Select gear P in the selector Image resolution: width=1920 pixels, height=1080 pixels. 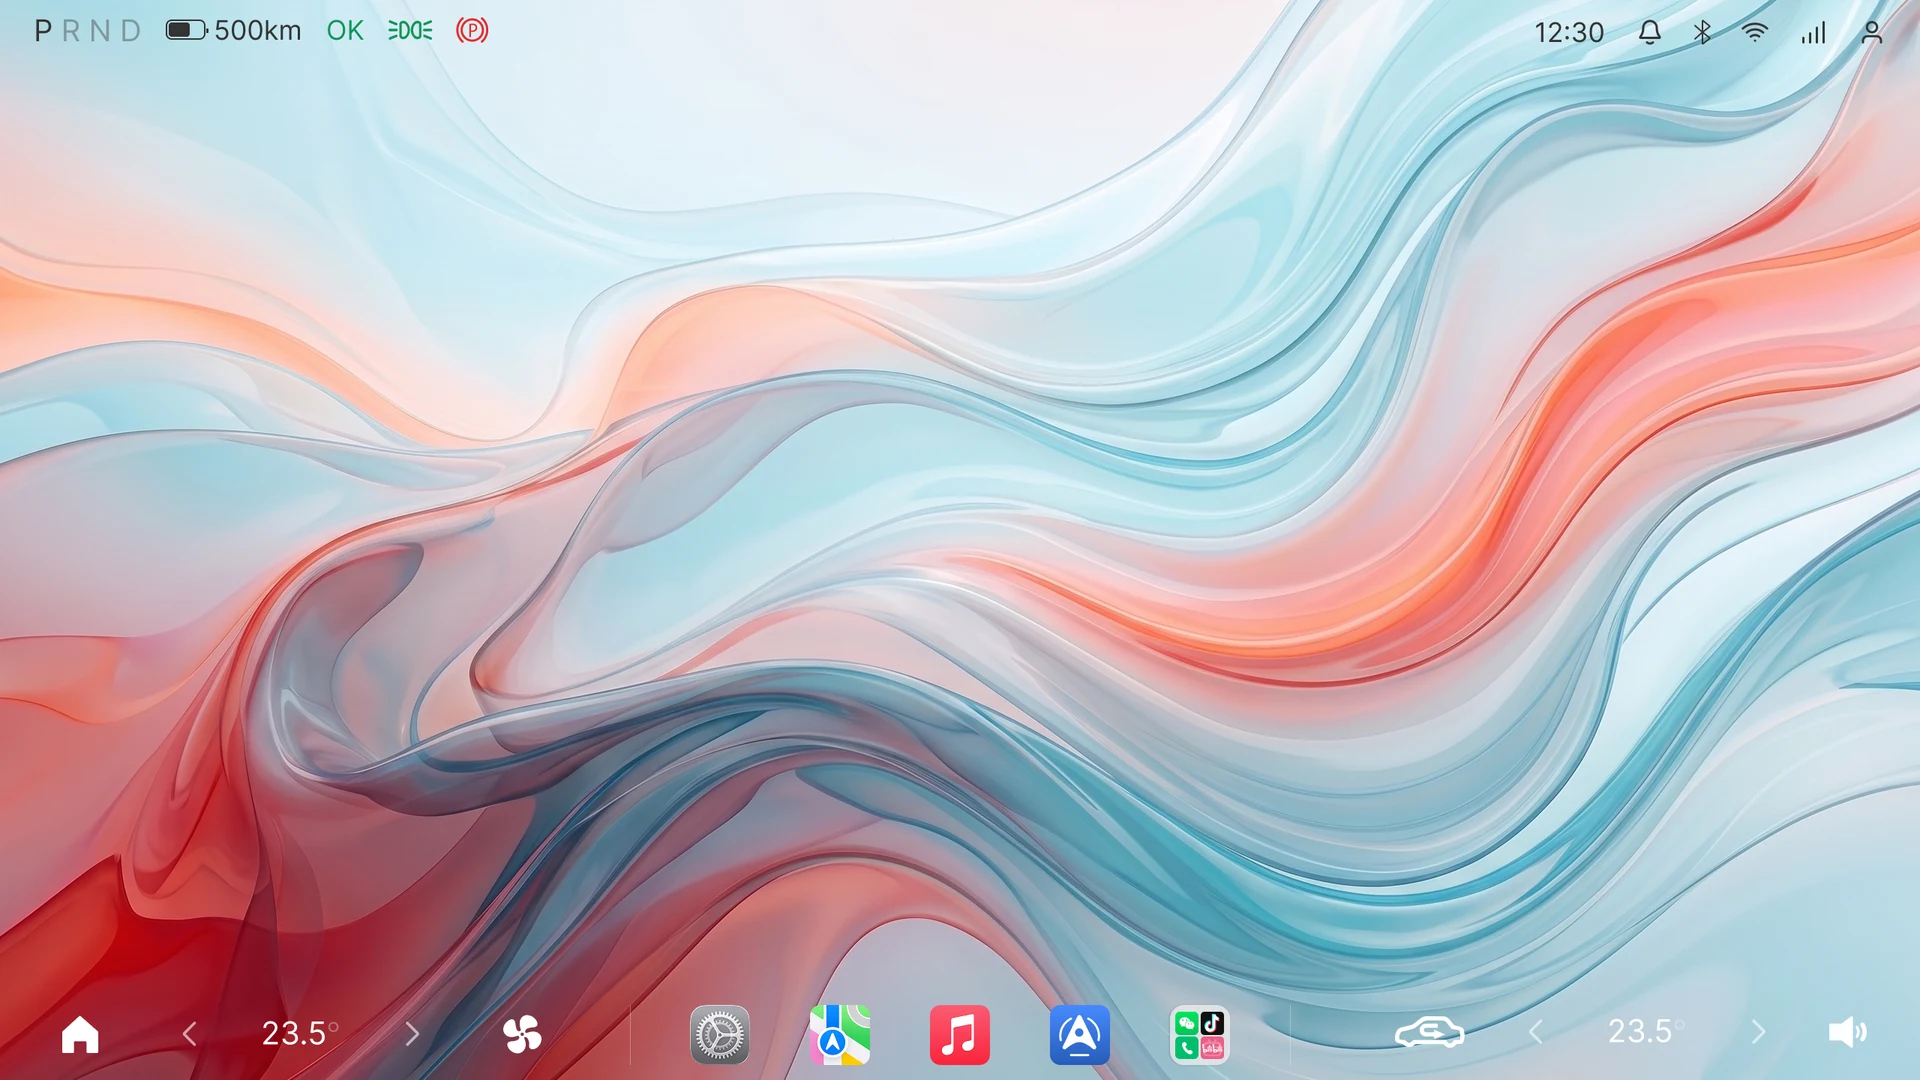[43, 31]
